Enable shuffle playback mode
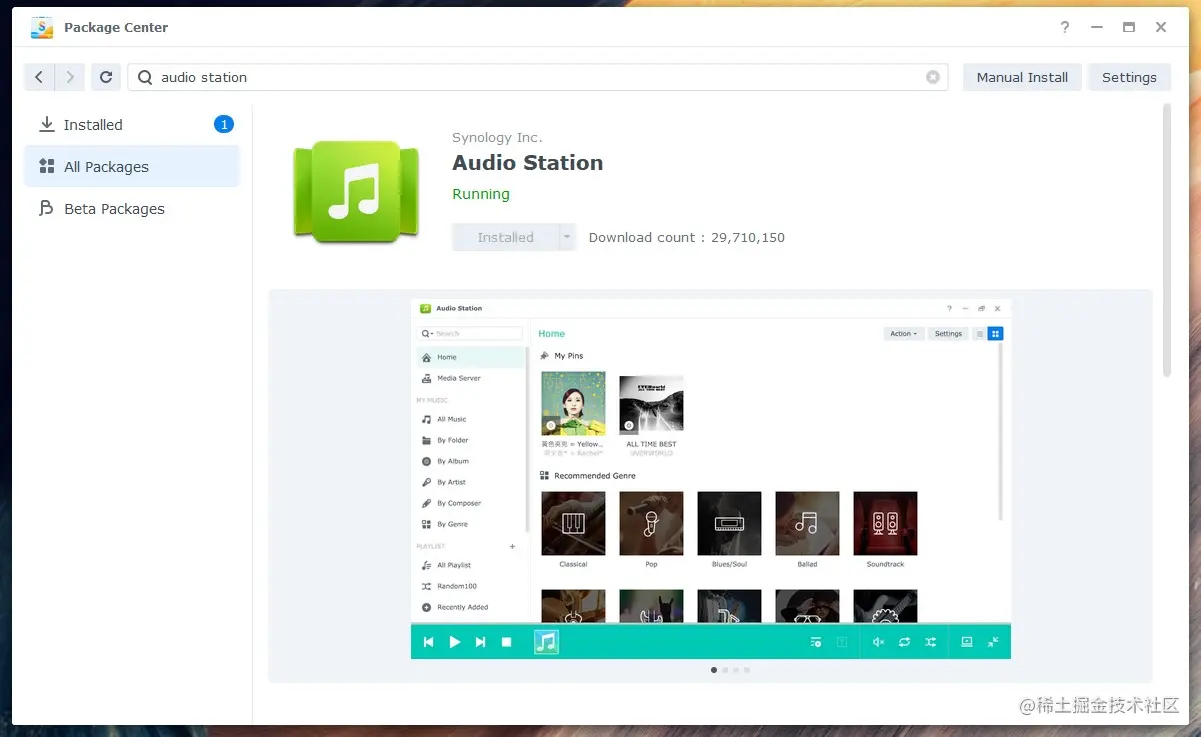1201x737 pixels. pyautogui.click(x=930, y=641)
